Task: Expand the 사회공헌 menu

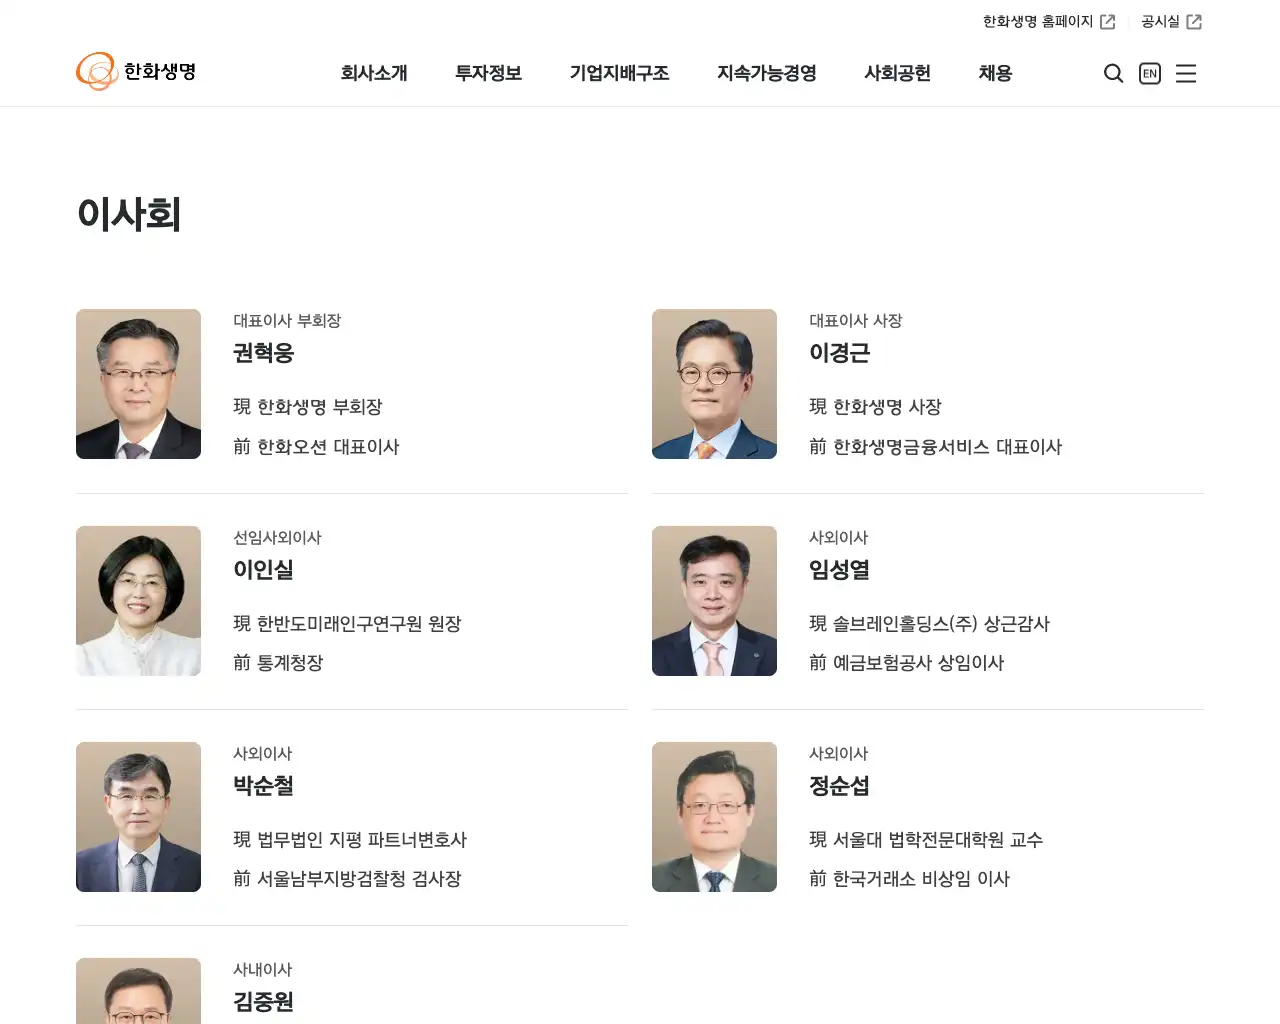Action: 897,73
